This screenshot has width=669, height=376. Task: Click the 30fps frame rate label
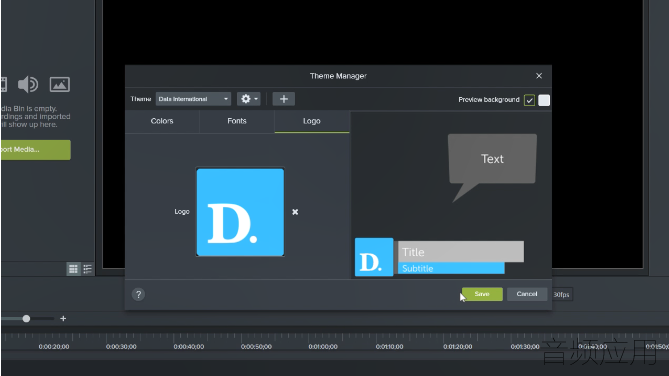(561, 294)
